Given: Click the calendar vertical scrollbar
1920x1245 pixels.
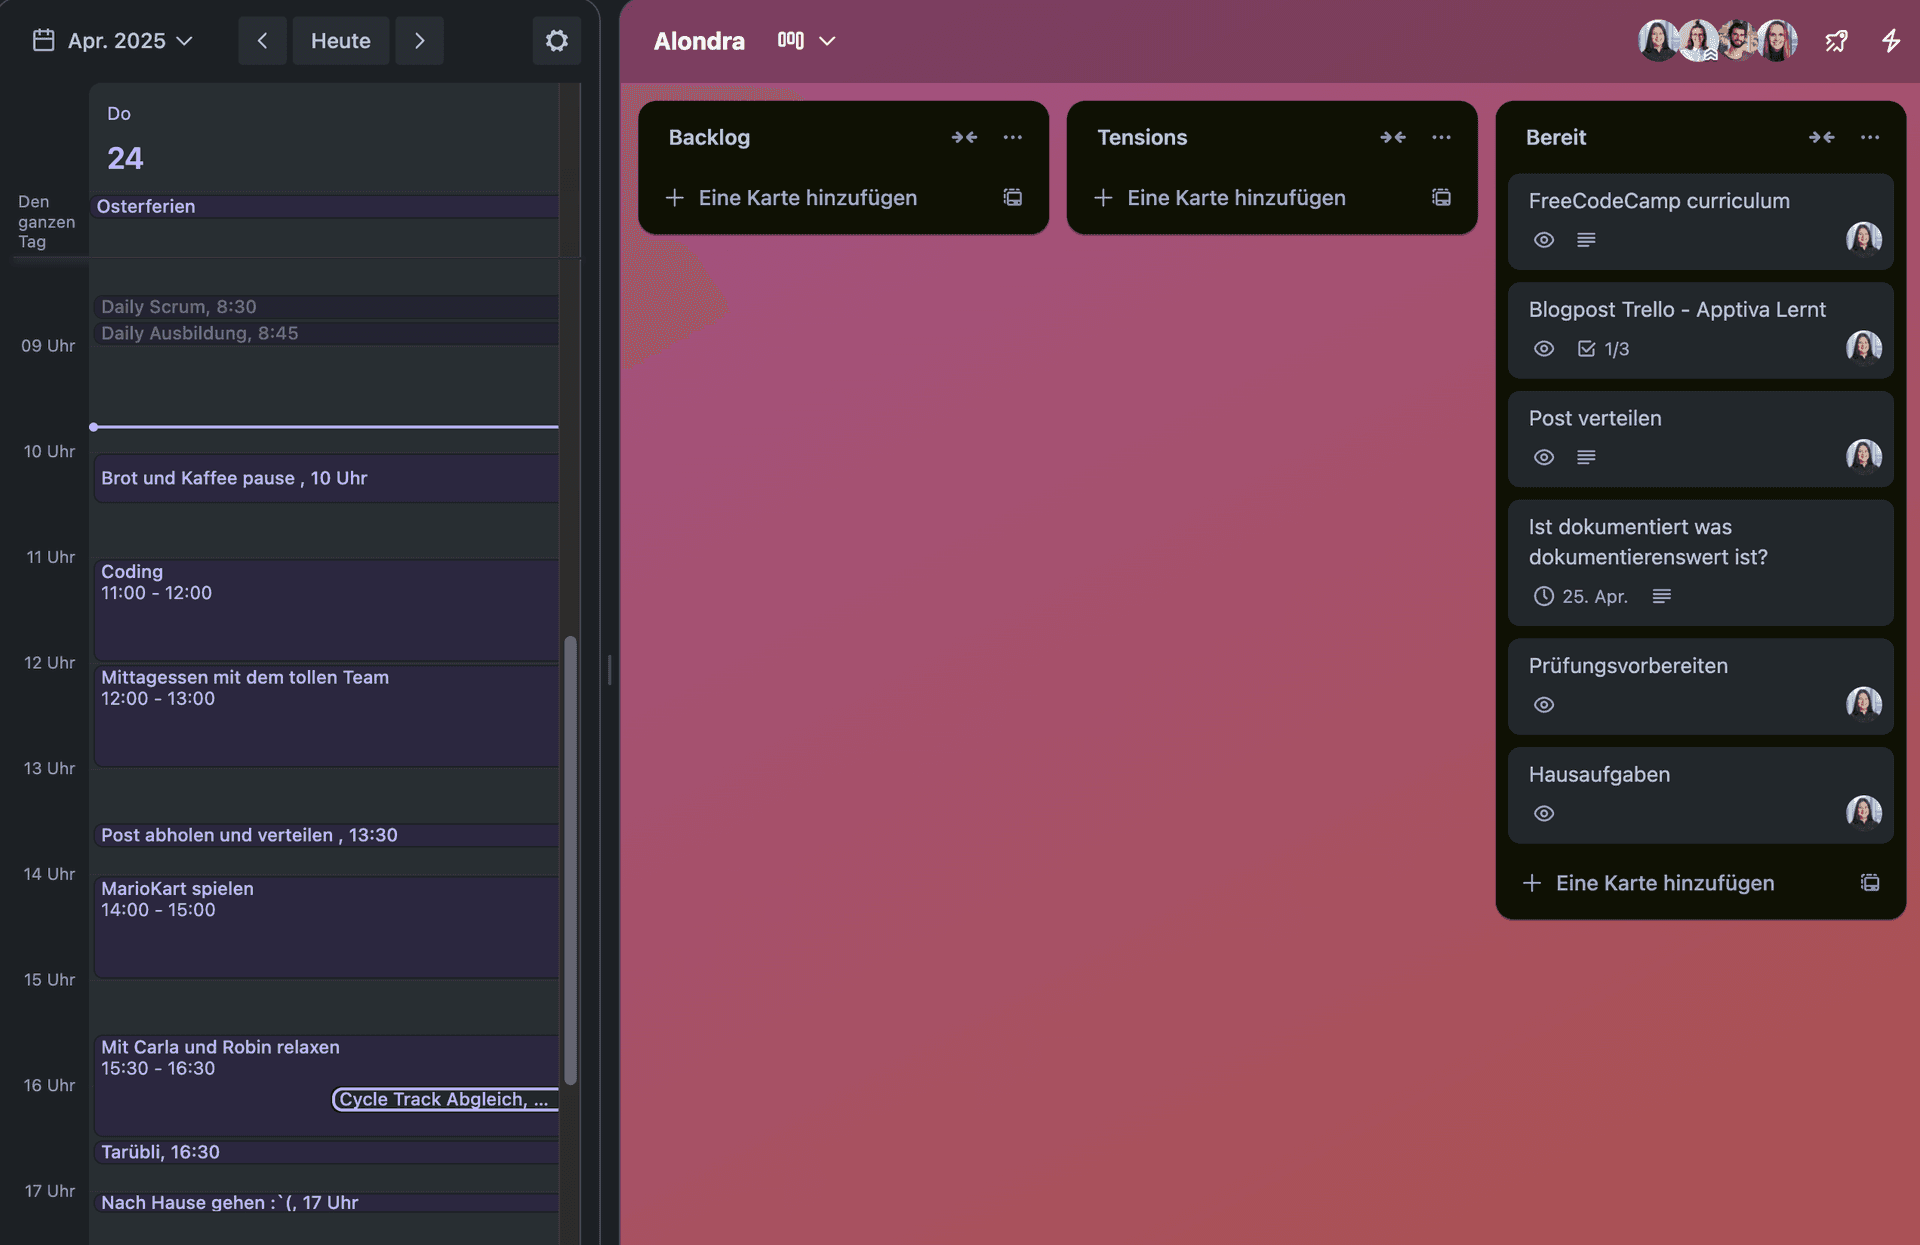Looking at the screenshot, I should 570,860.
